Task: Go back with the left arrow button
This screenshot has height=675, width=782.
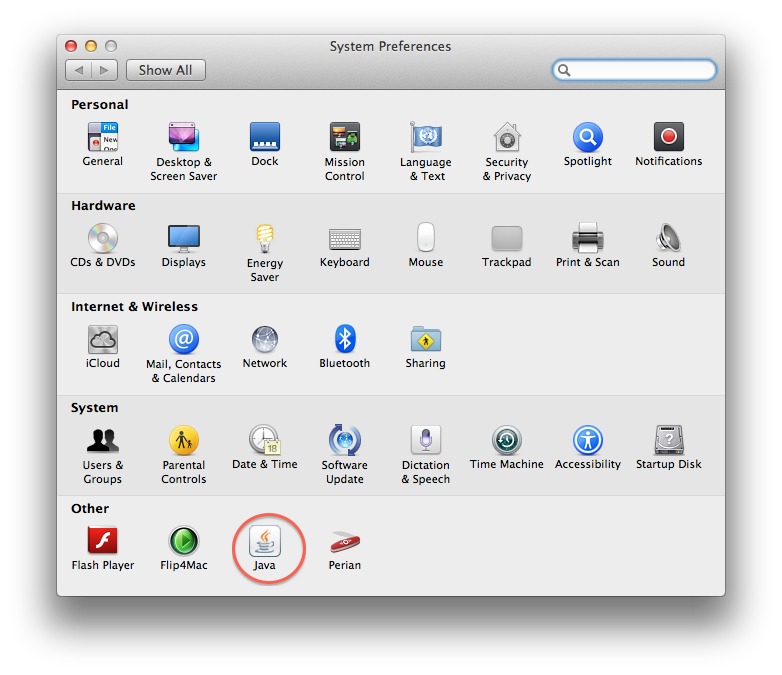Action: click(78, 70)
